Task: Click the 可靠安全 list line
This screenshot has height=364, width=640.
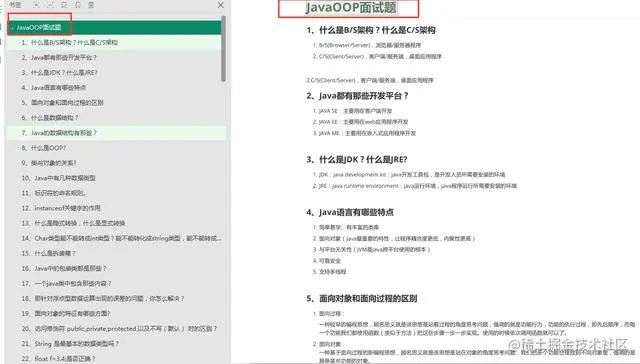Action: (x=327, y=261)
